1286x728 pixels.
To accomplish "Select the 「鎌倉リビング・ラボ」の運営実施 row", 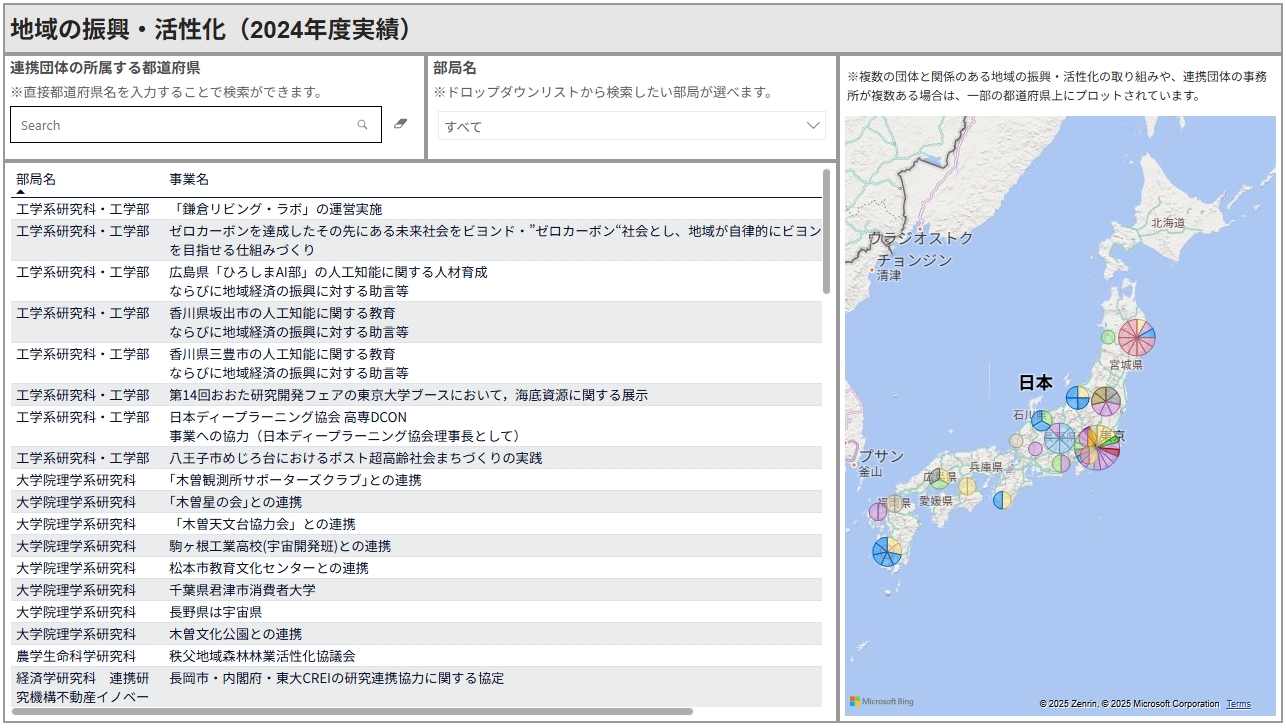I will pyautogui.click(x=276, y=209).
